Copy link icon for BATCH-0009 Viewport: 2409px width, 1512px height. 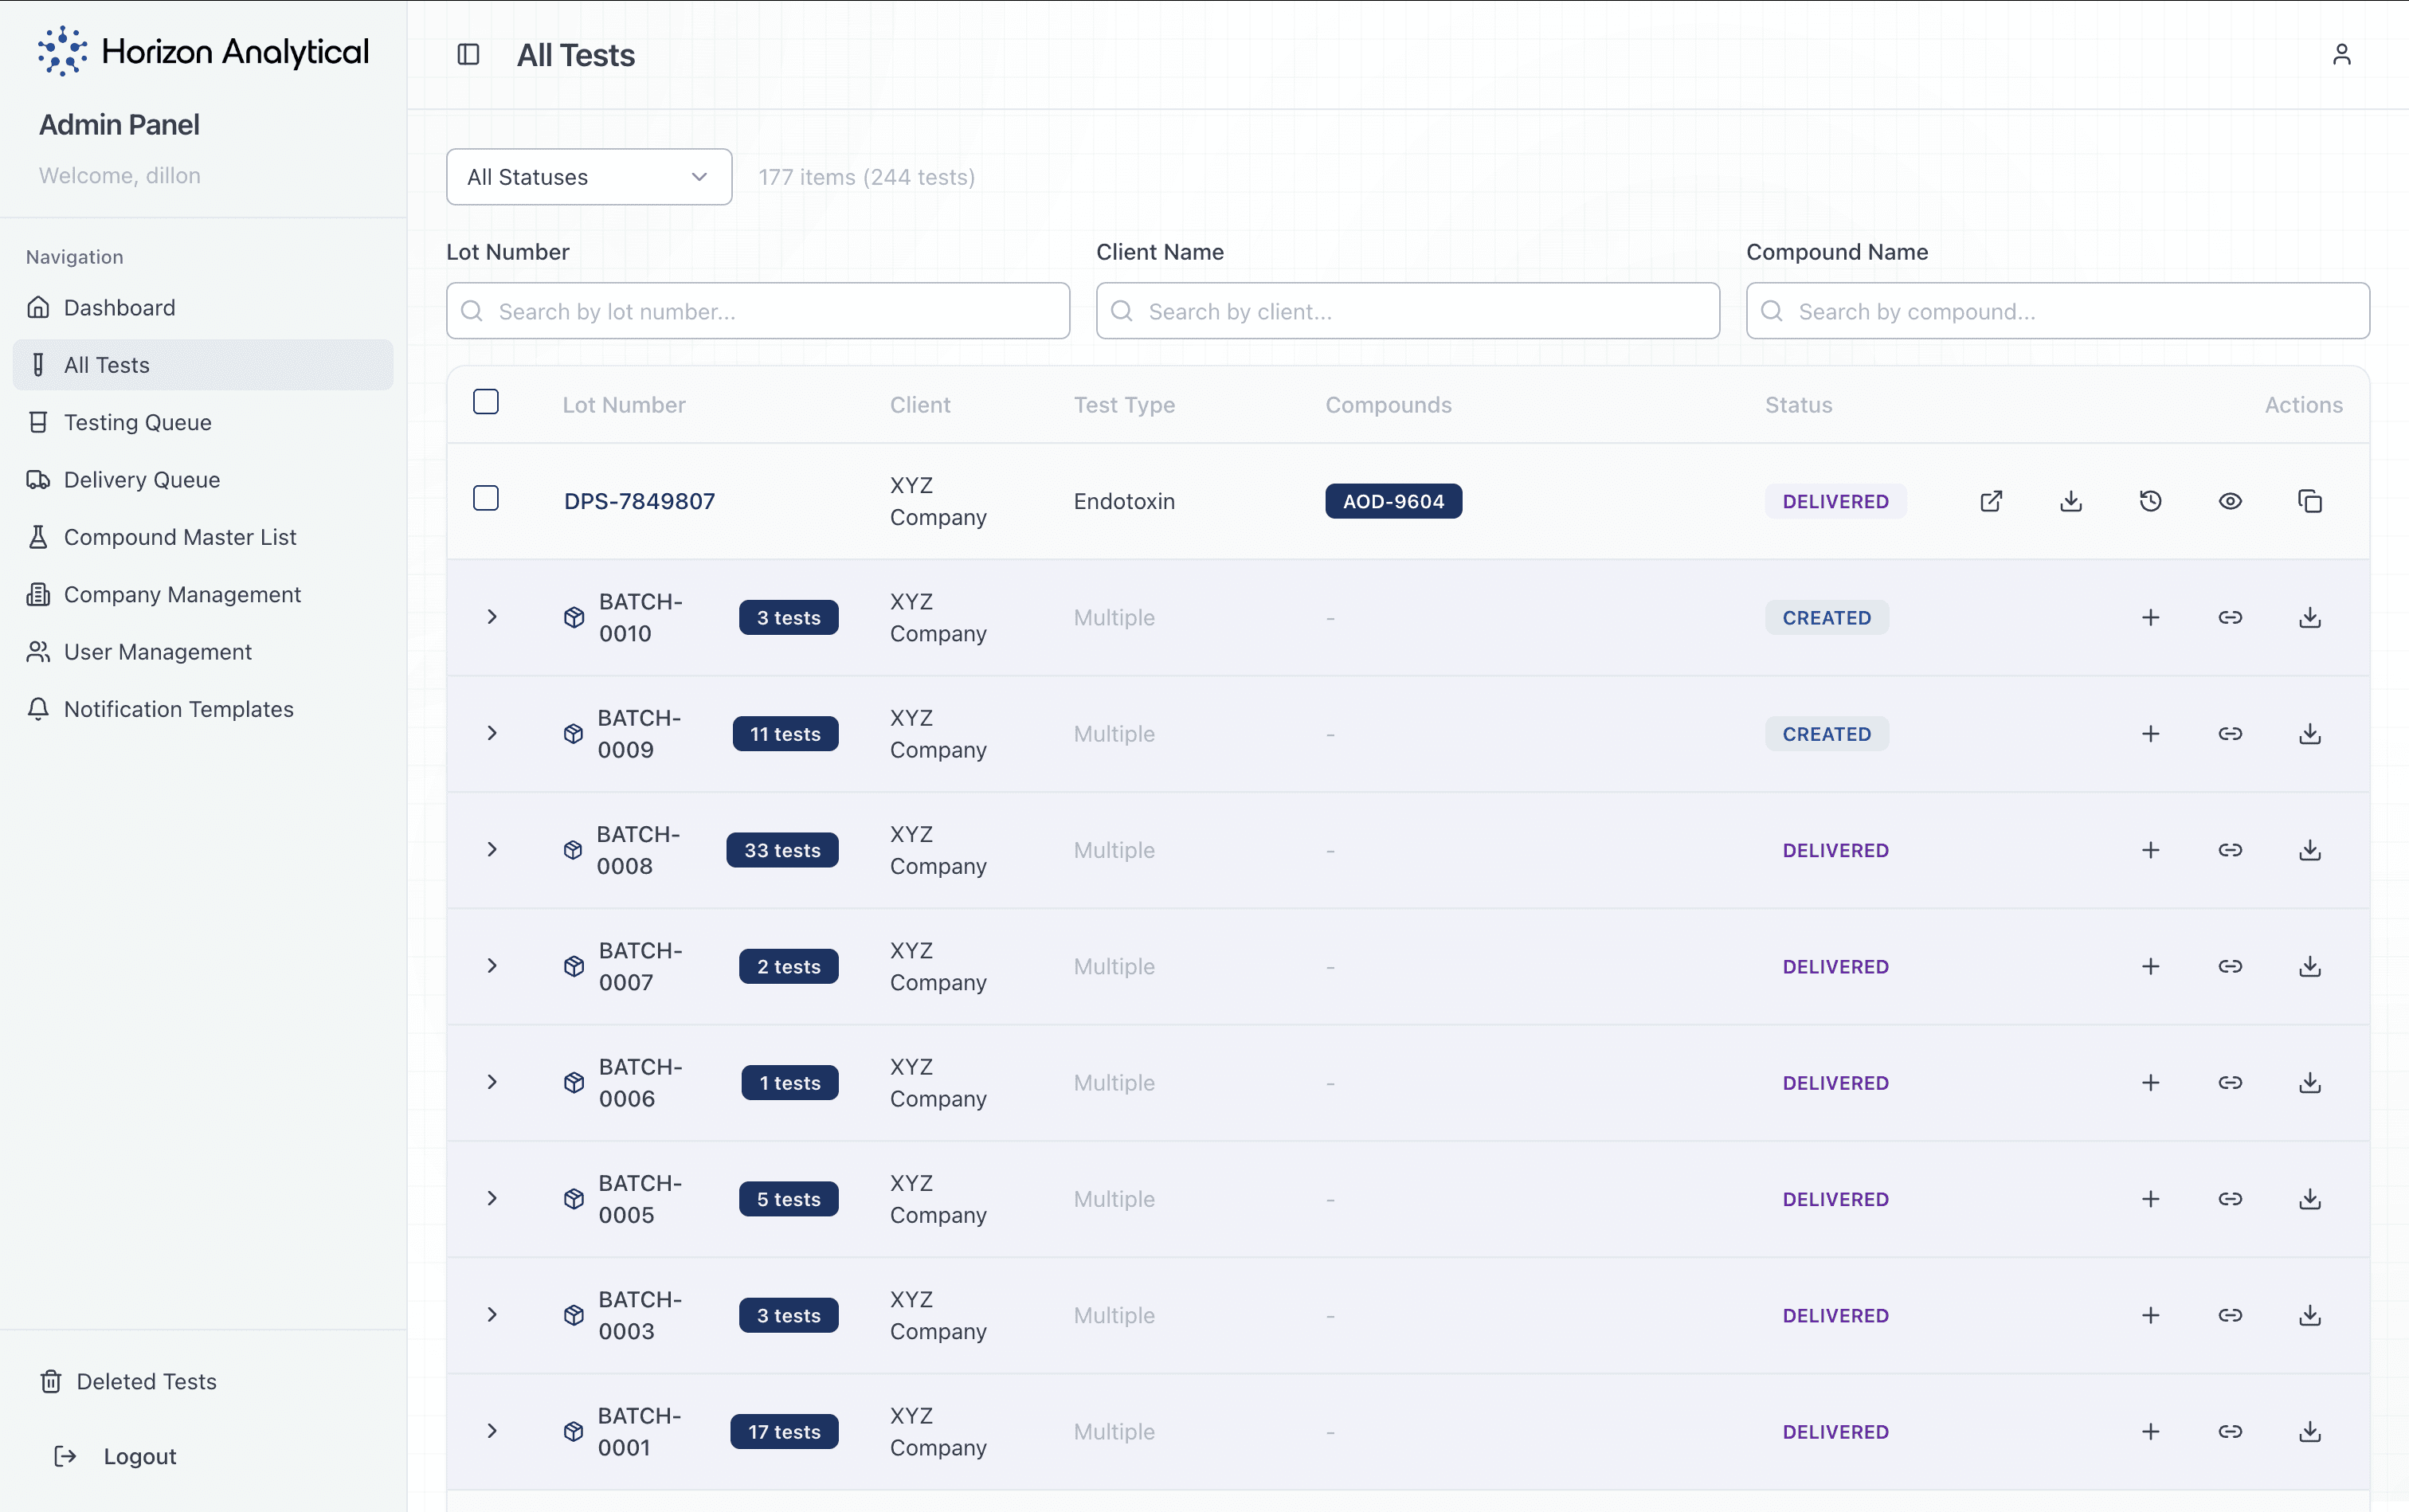[2230, 733]
